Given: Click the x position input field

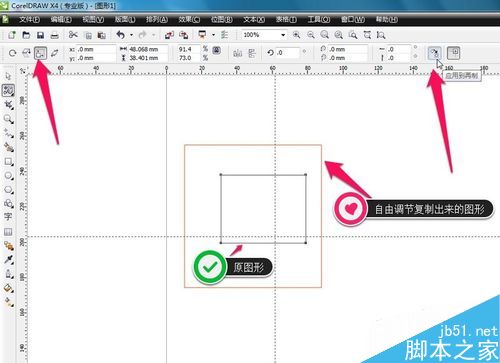Looking at the screenshot, I should (x=96, y=49).
